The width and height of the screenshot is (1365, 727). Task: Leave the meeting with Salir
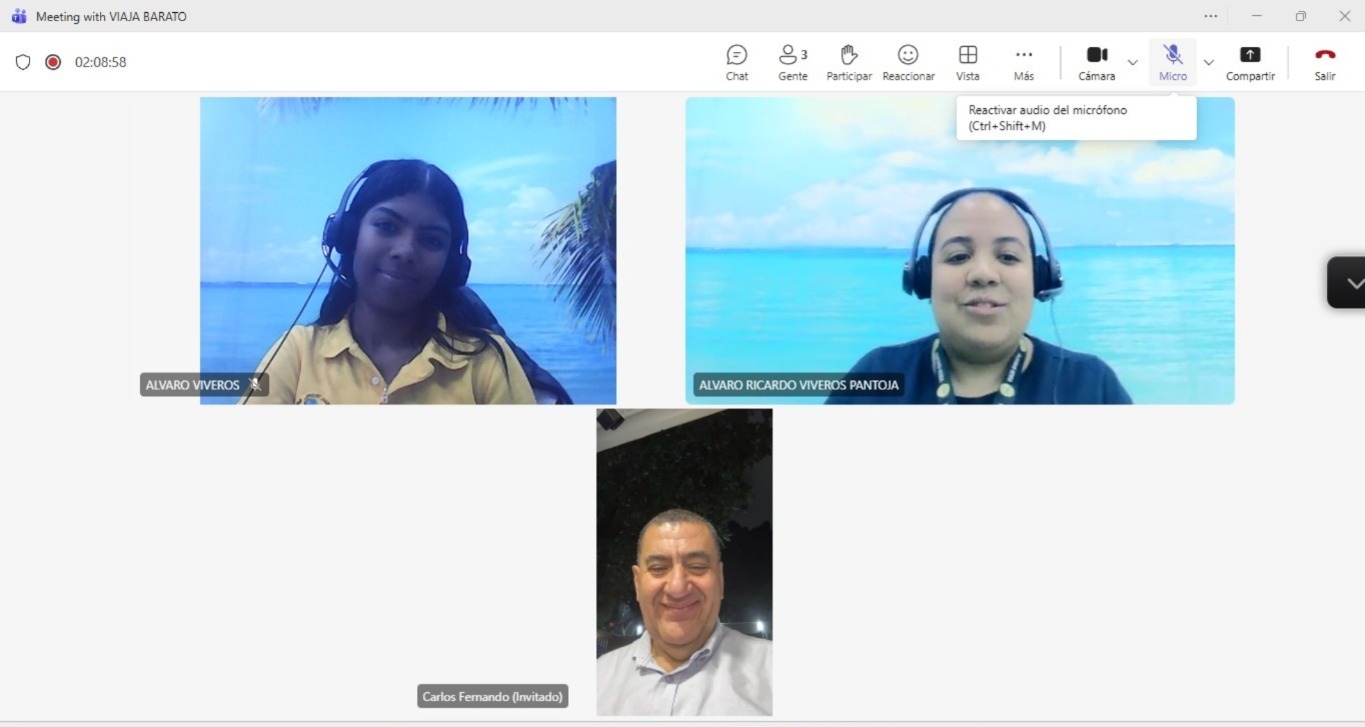(1325, 62)
